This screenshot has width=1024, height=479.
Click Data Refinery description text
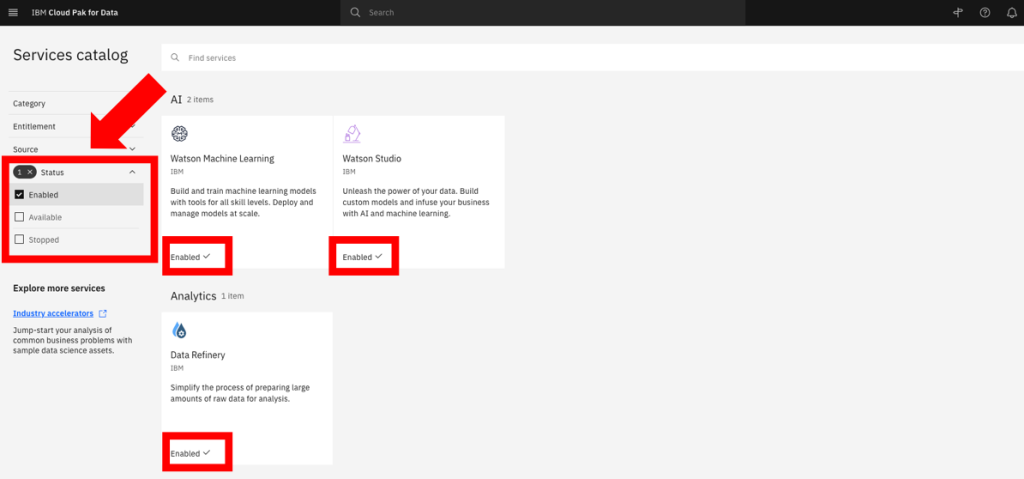[240, 393]
